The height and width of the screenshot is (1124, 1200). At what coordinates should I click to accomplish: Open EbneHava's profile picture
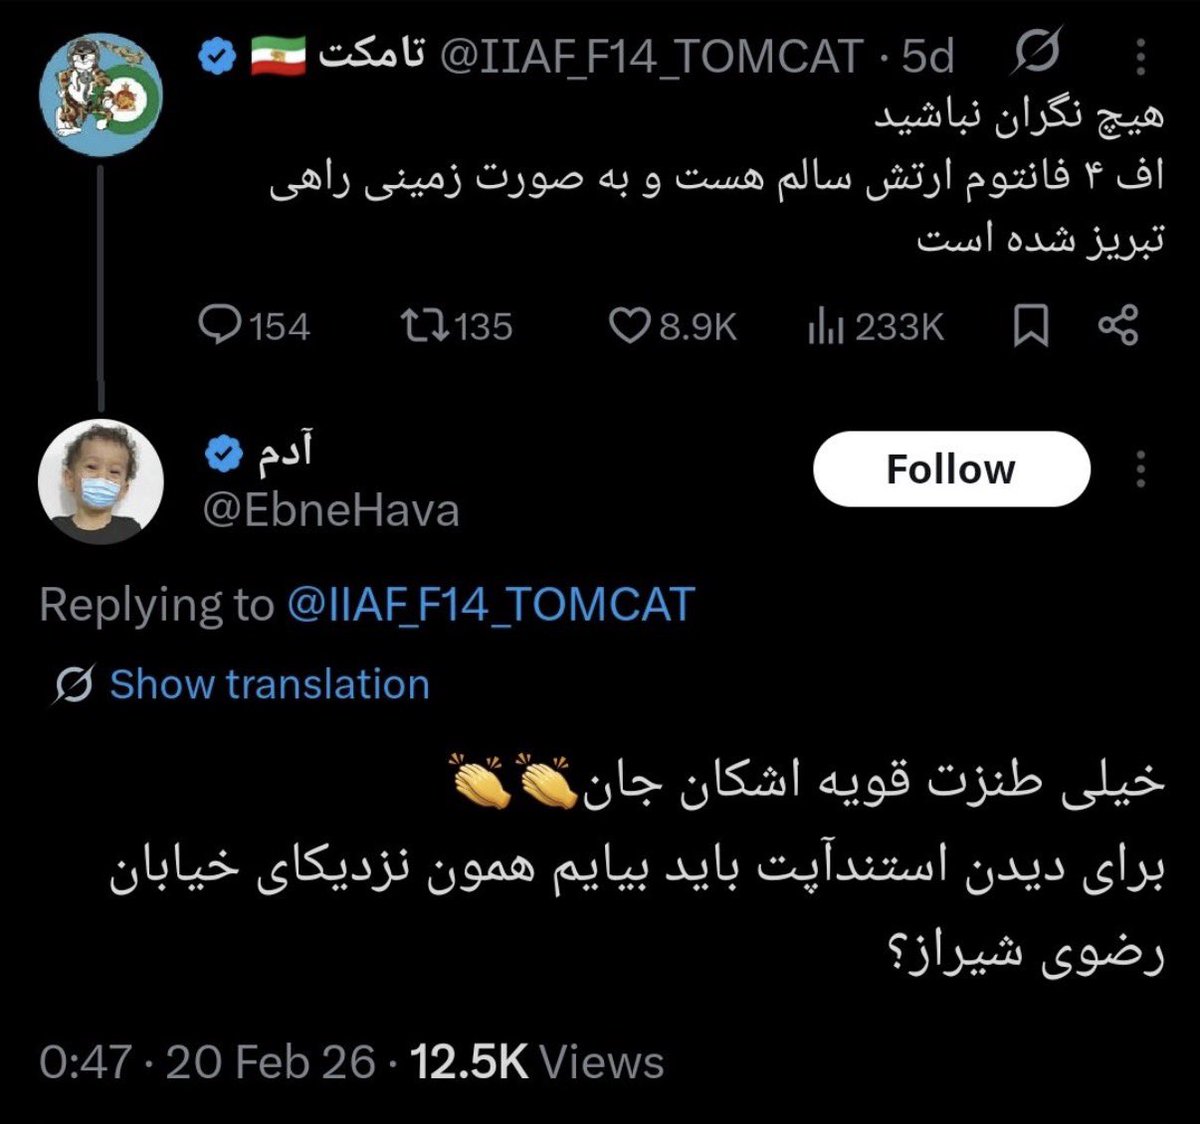(100, 482)
